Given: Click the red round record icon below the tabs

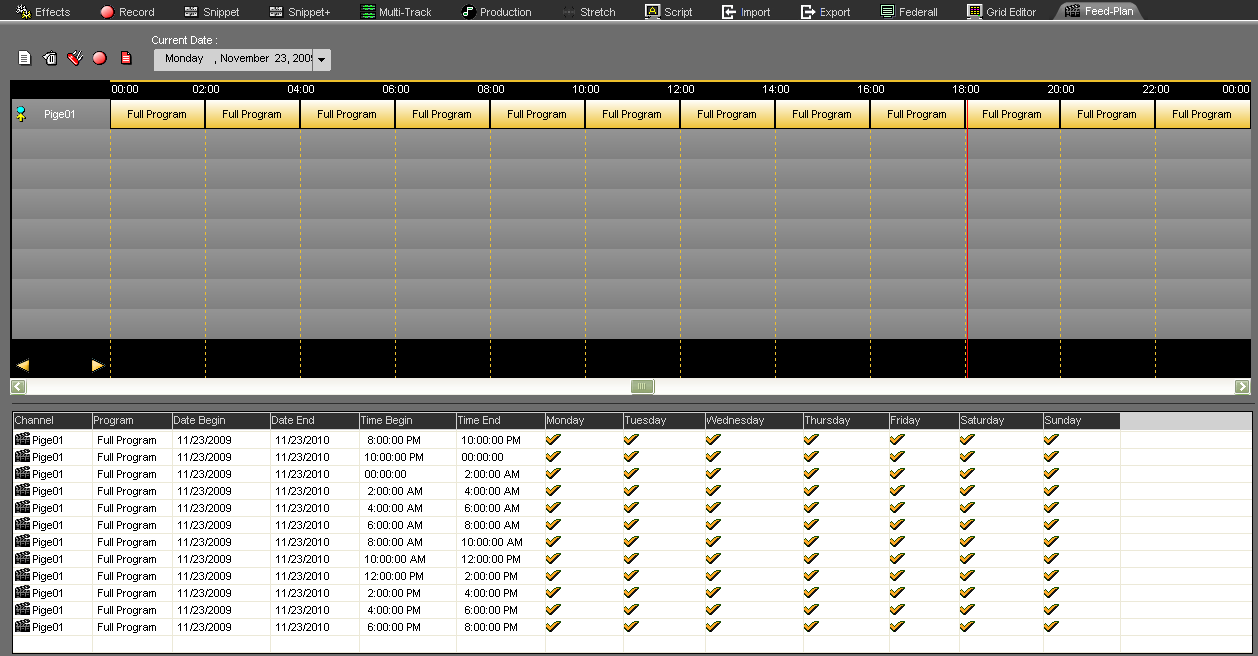Looking at the screenshot, I should pyautogui.click(x=99, y=59).
